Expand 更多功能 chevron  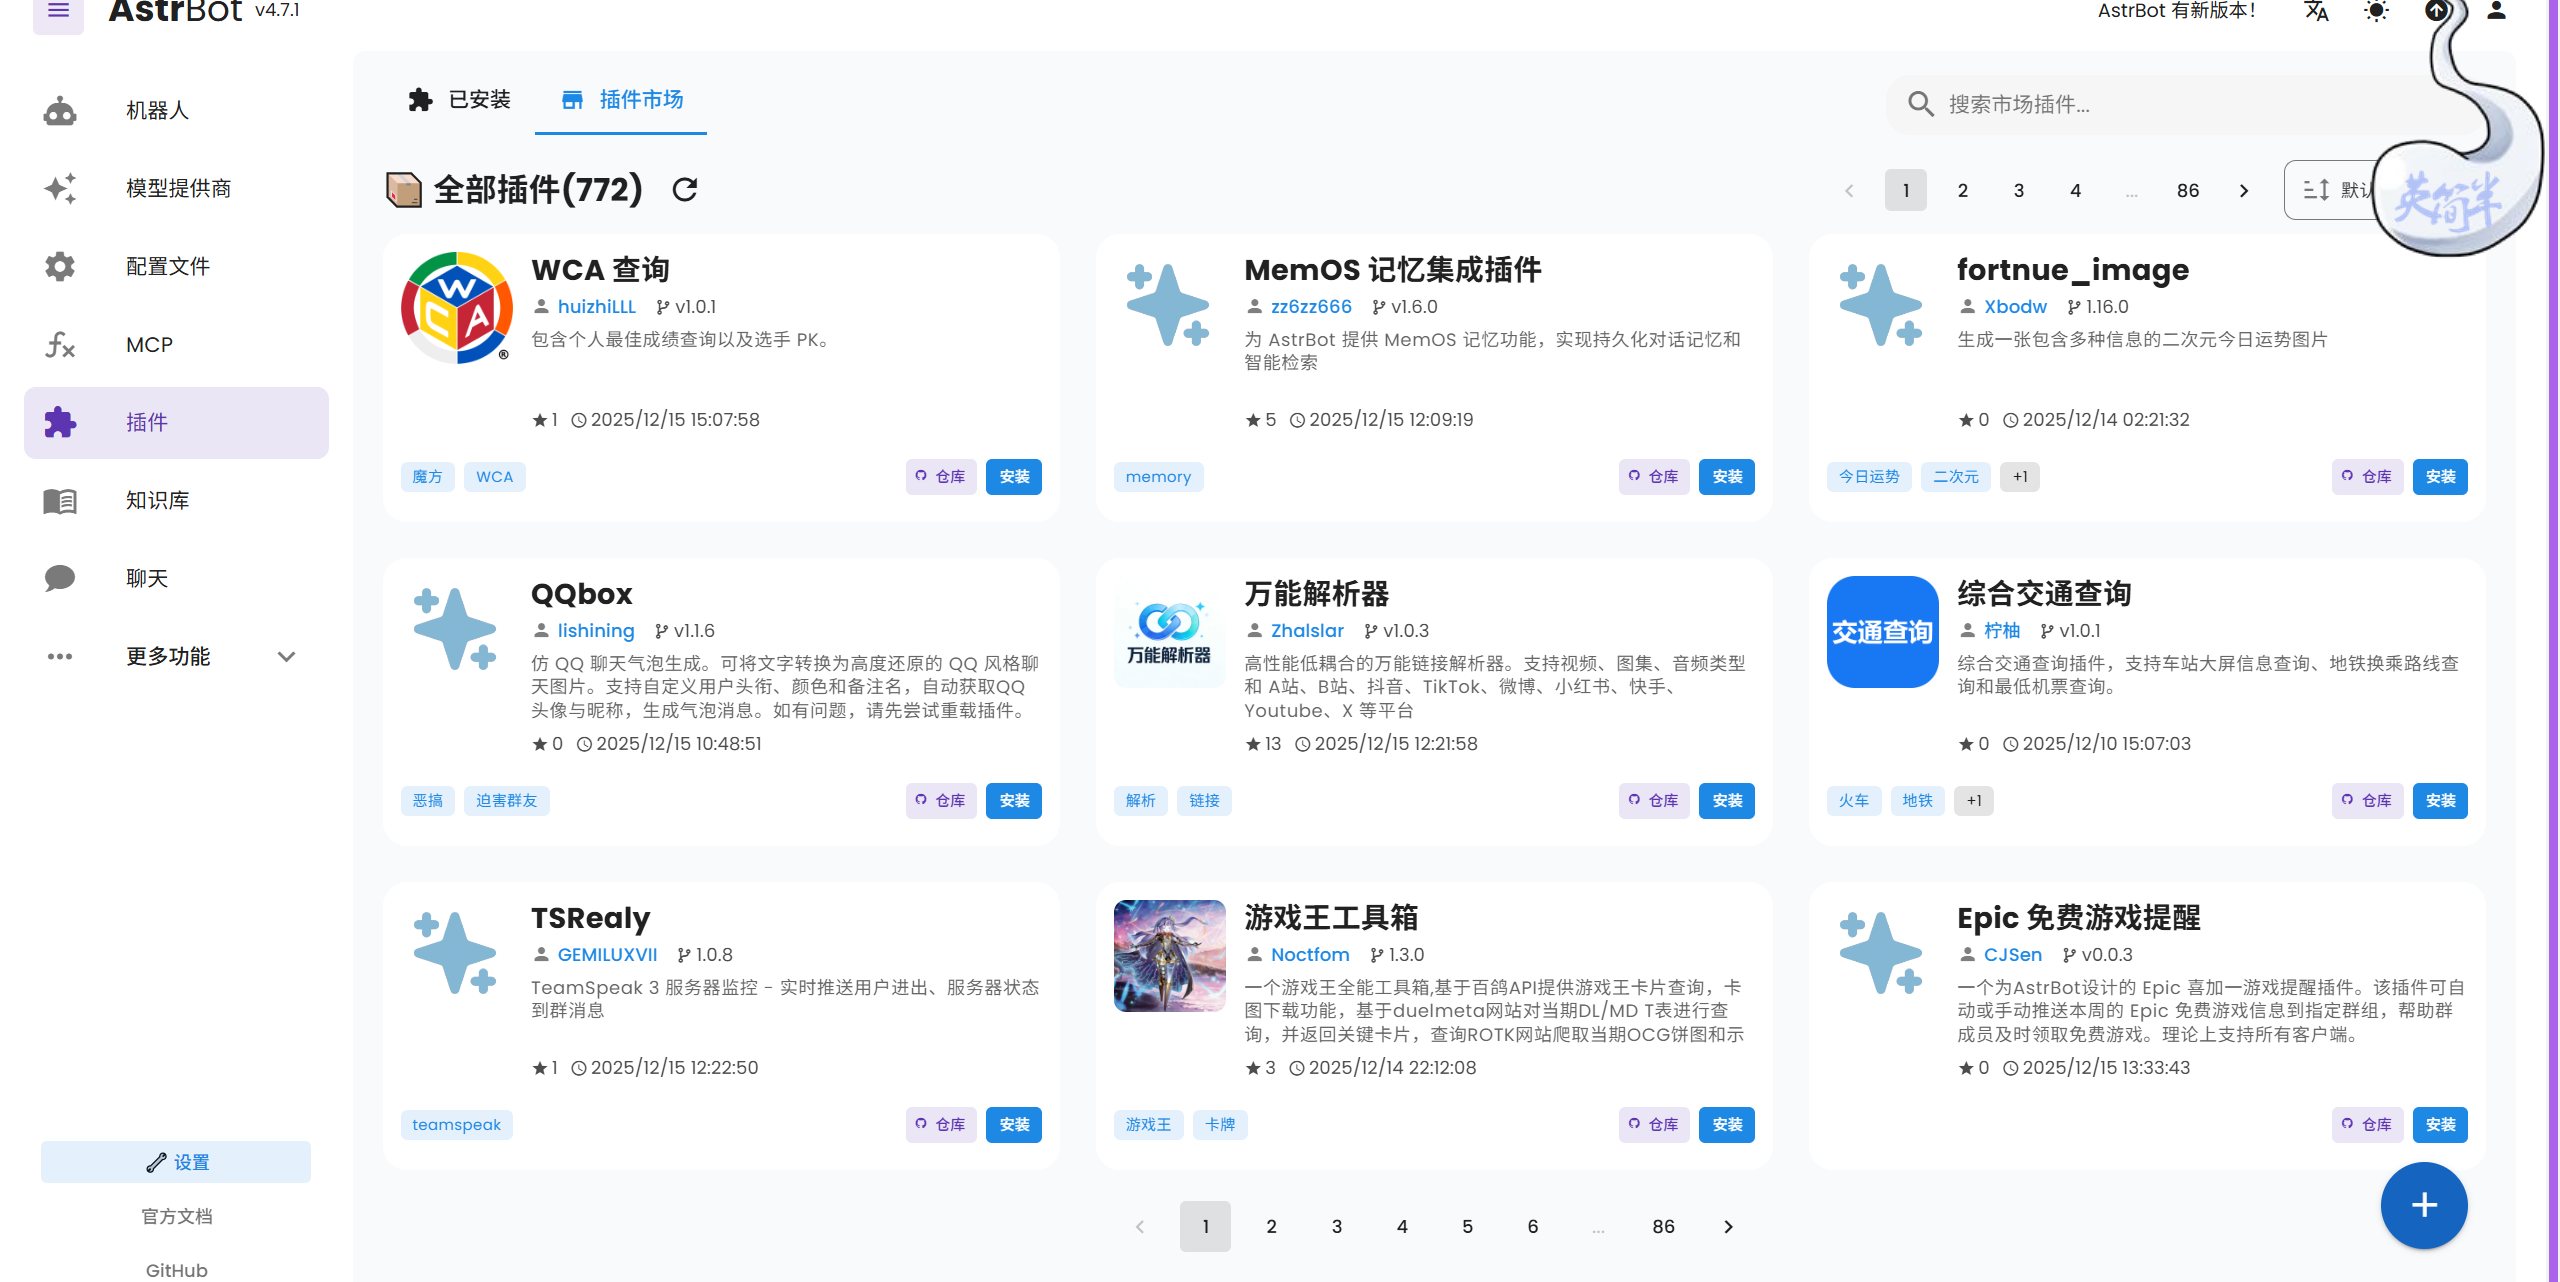(286, 656)
